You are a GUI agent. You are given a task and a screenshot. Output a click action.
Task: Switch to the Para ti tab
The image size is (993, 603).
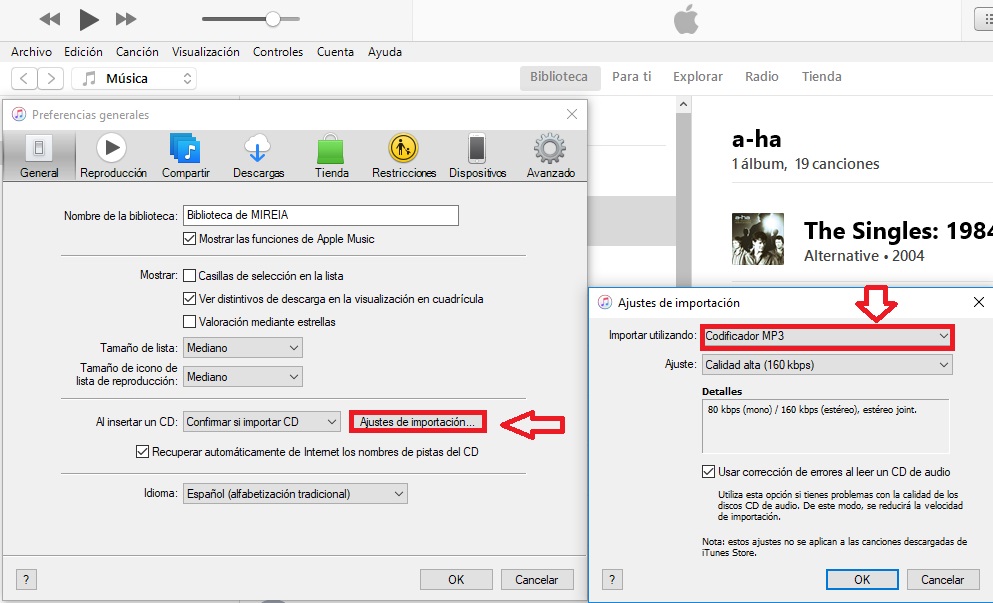(631, 77)
